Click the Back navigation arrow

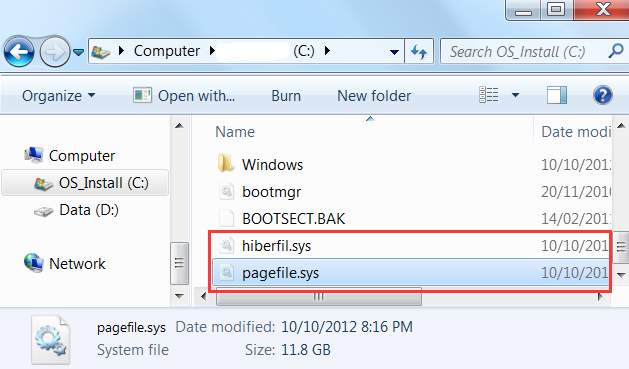tap(18, 51)
